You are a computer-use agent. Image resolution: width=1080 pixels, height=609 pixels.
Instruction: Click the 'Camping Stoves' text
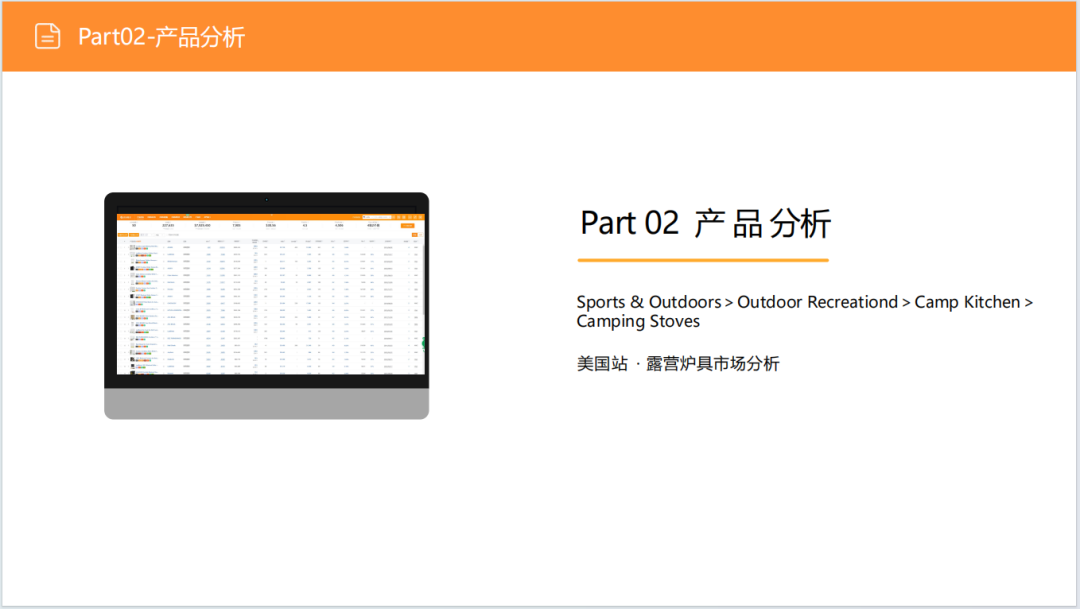click(638, 321)
